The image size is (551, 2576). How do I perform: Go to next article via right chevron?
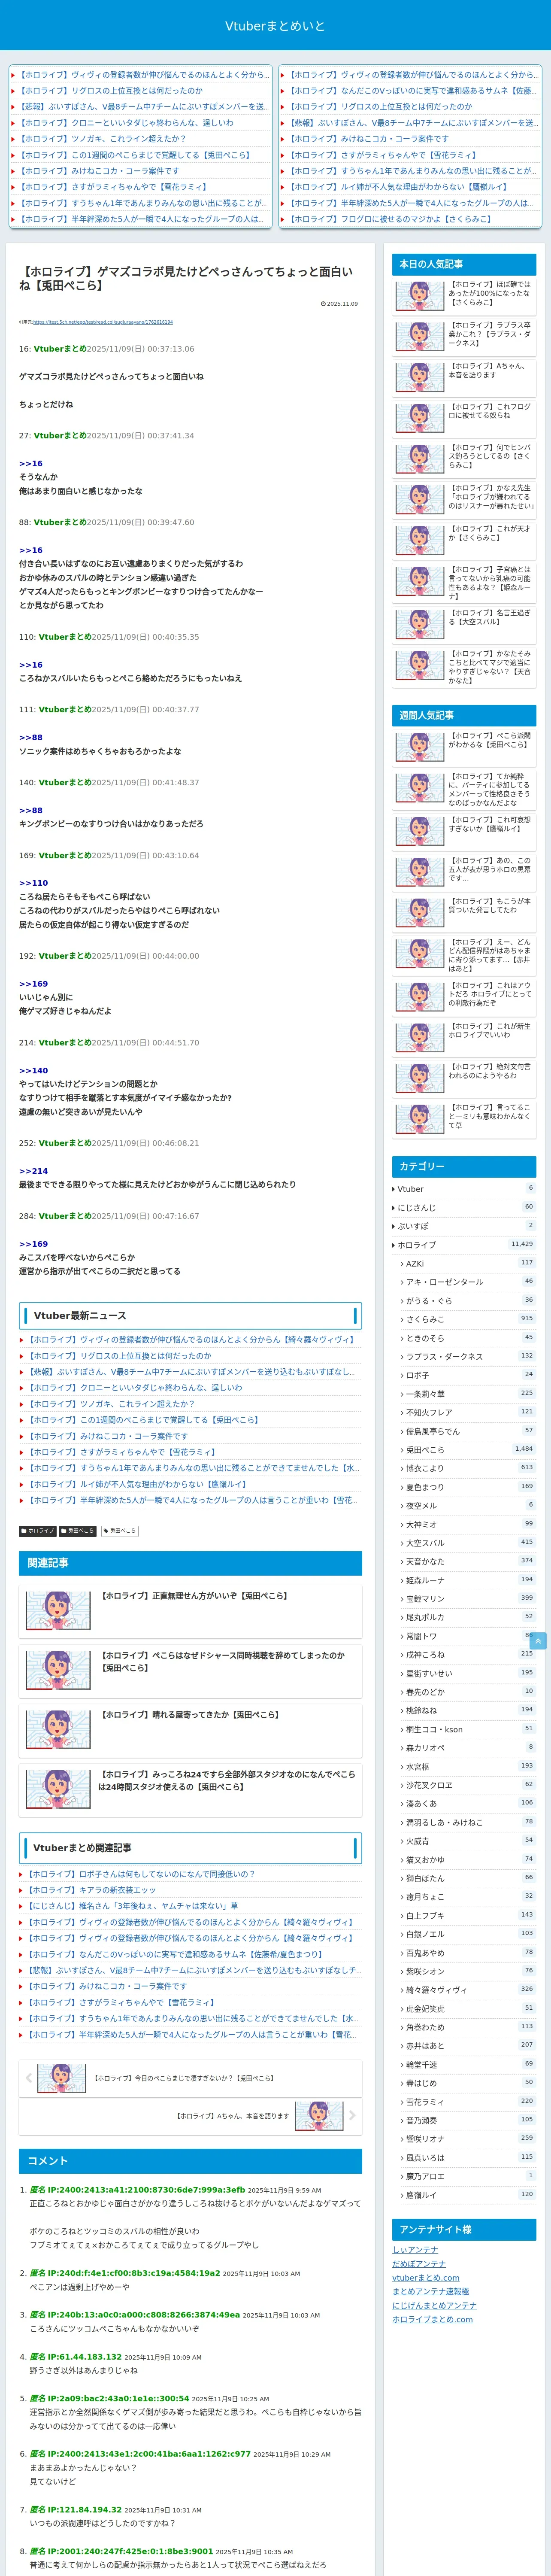click(x=352, y=2115)
